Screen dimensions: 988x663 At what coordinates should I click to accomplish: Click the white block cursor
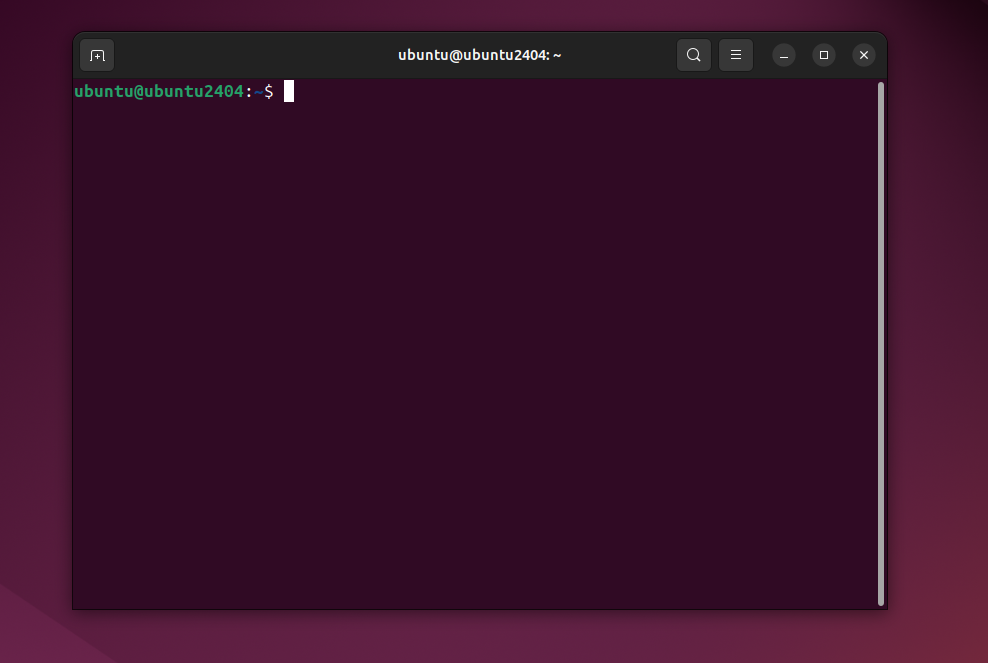point(289,92)
